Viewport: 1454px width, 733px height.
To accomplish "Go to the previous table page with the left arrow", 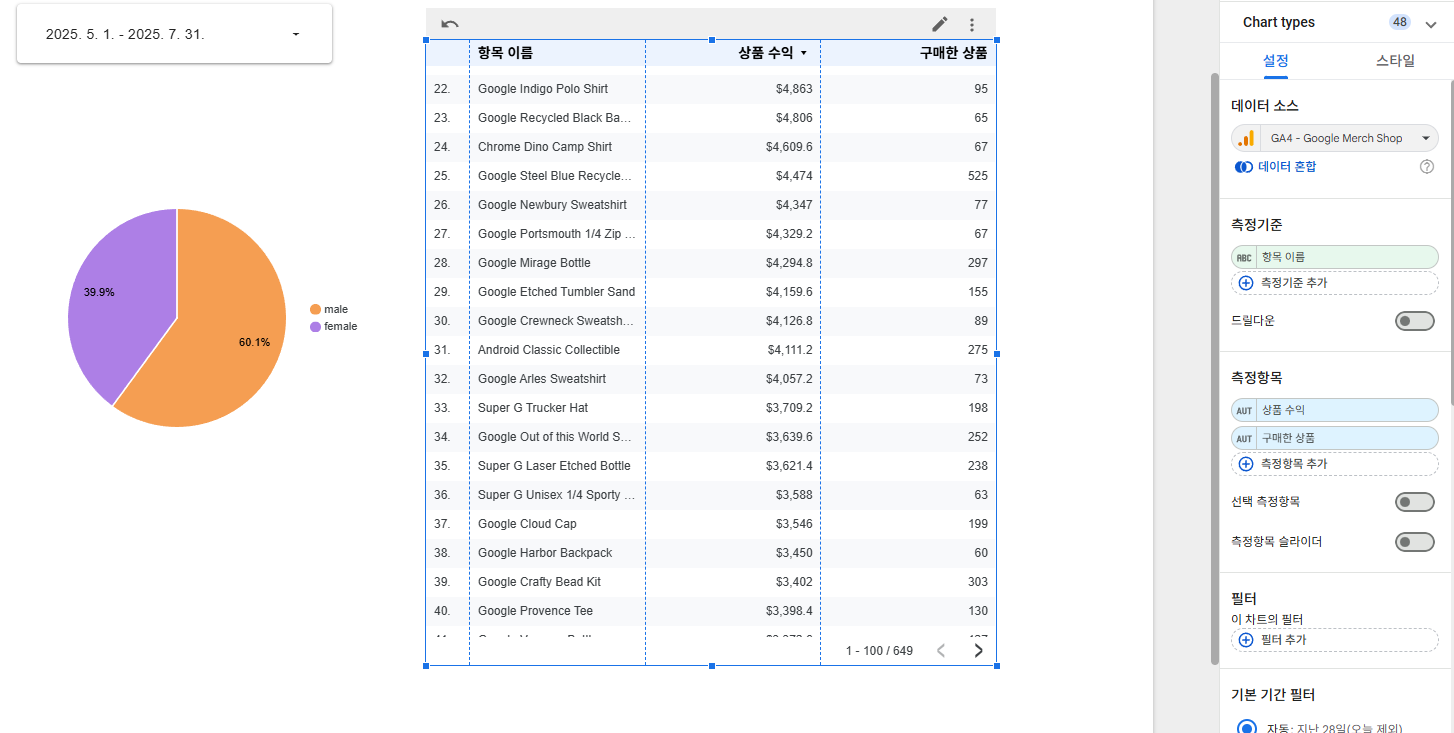I will coord(940,651).
